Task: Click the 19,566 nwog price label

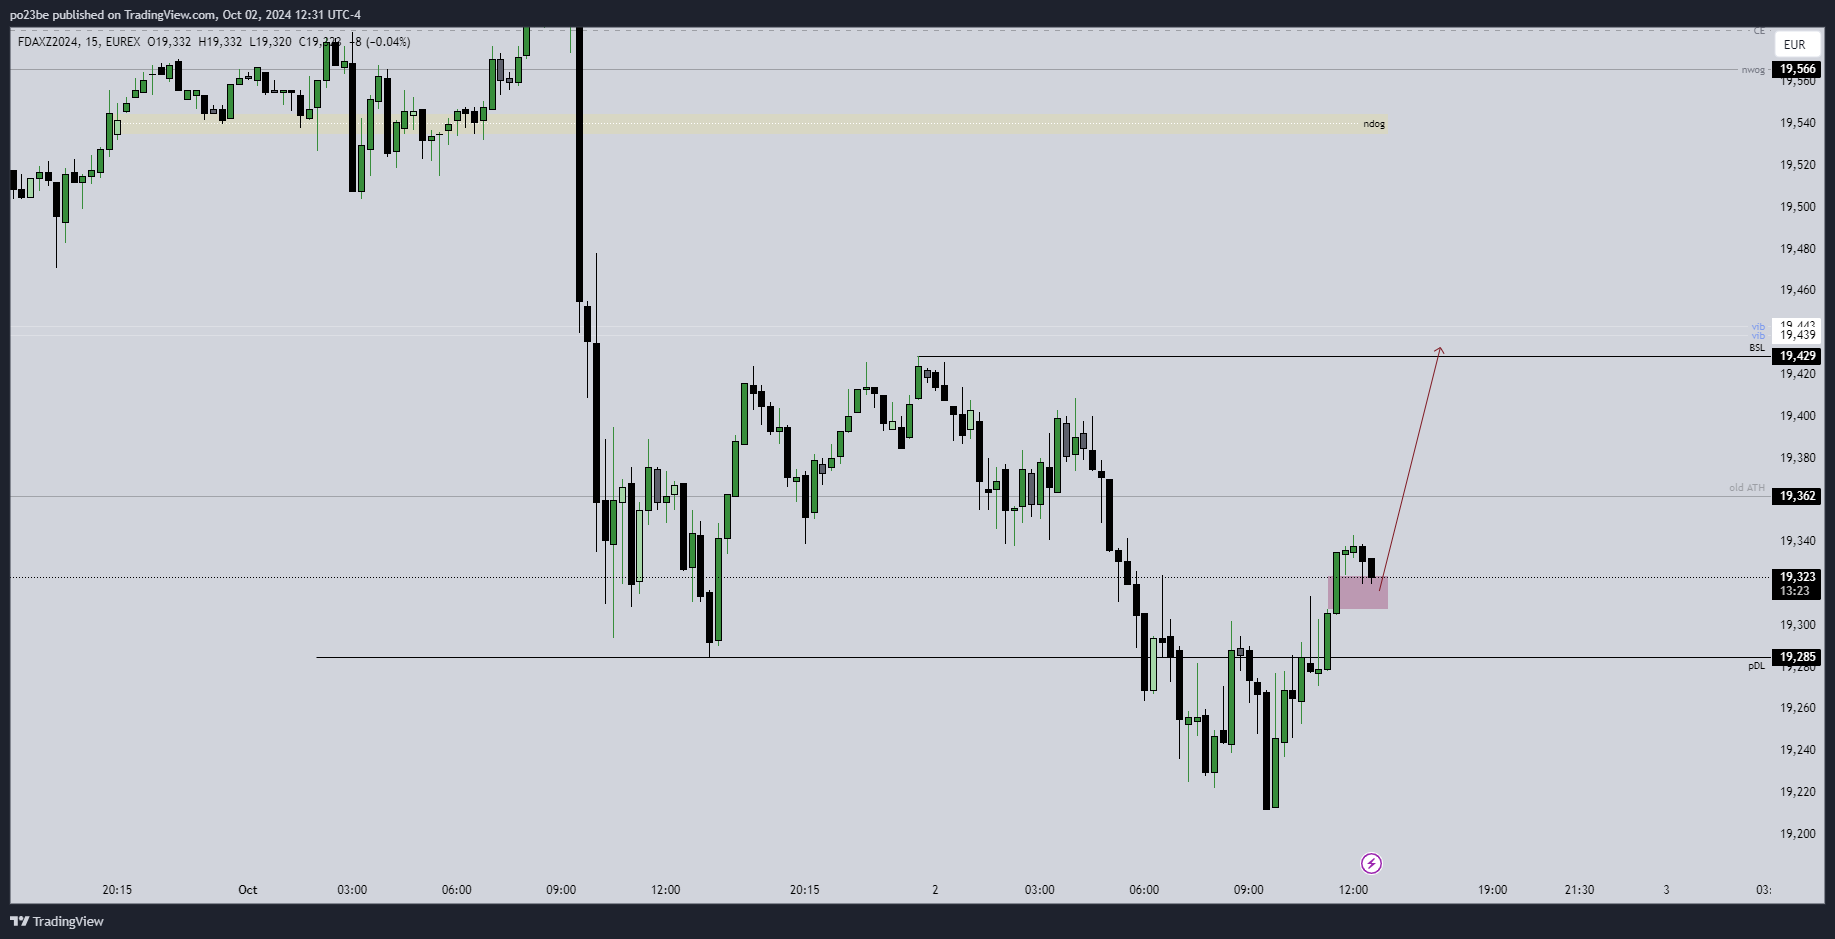Action: coord(1797,69)
